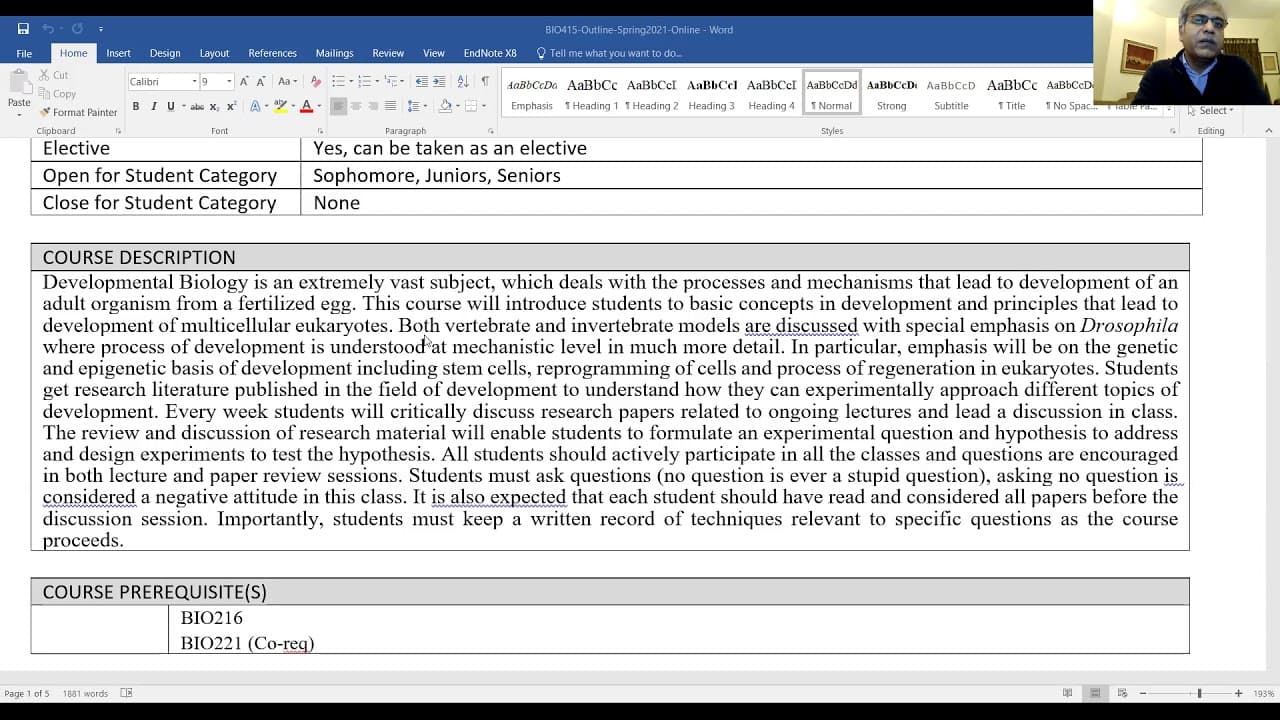
Task: Copy the selection in the Clipboard group
Action: tap(57, 94)
